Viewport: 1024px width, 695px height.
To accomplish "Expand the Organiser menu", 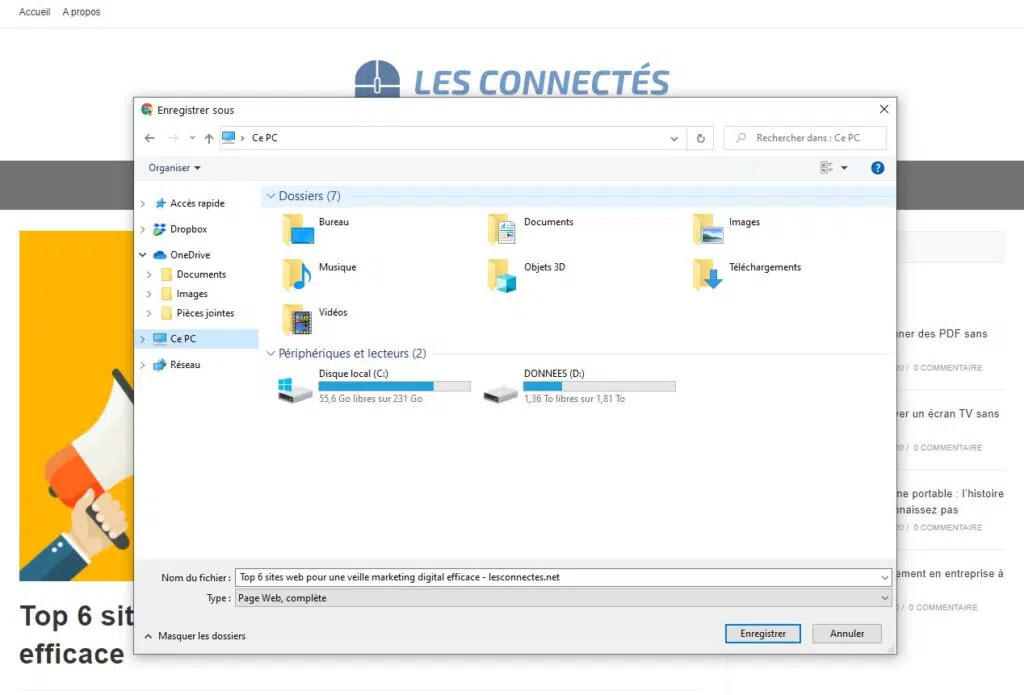I will pyautogui.click(x=174, y=168).
